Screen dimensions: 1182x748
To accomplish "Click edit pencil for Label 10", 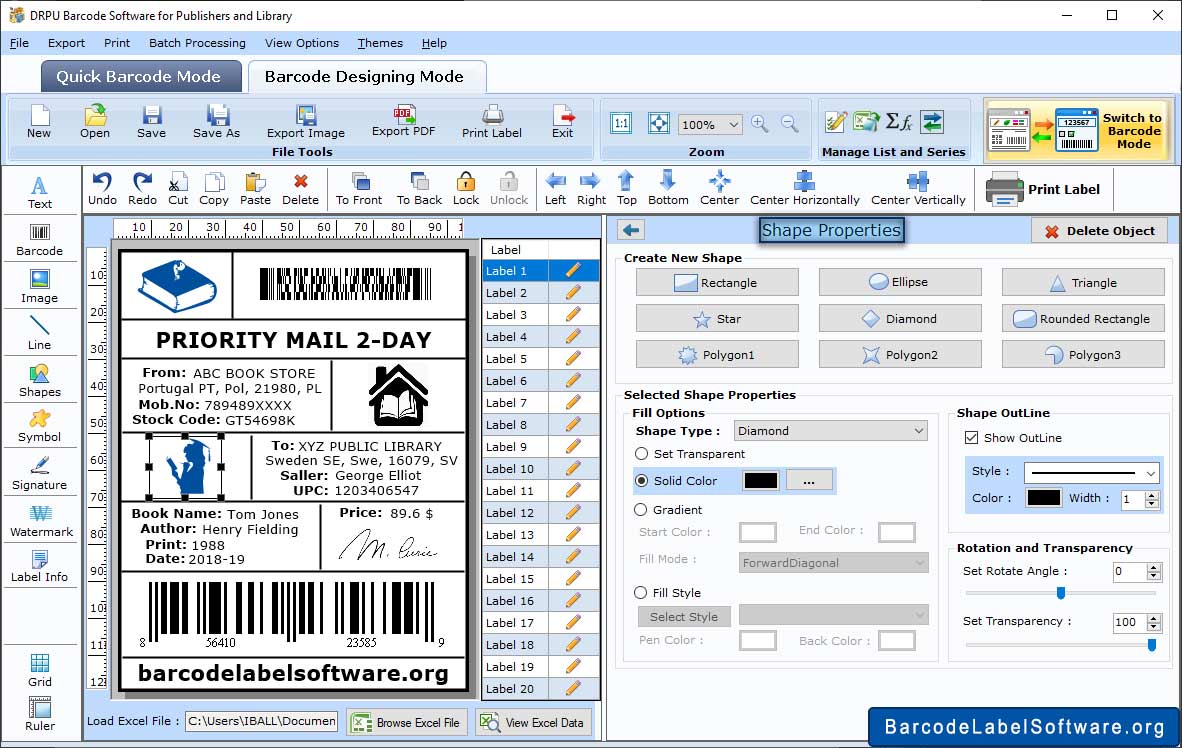I will pos(573,468).
